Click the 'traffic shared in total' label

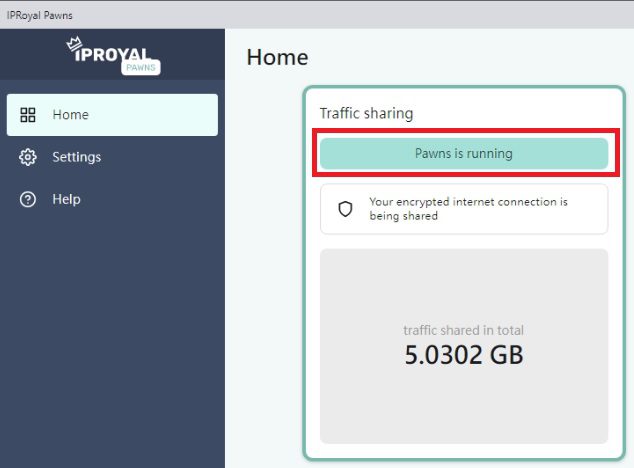[x=463, y=330]
